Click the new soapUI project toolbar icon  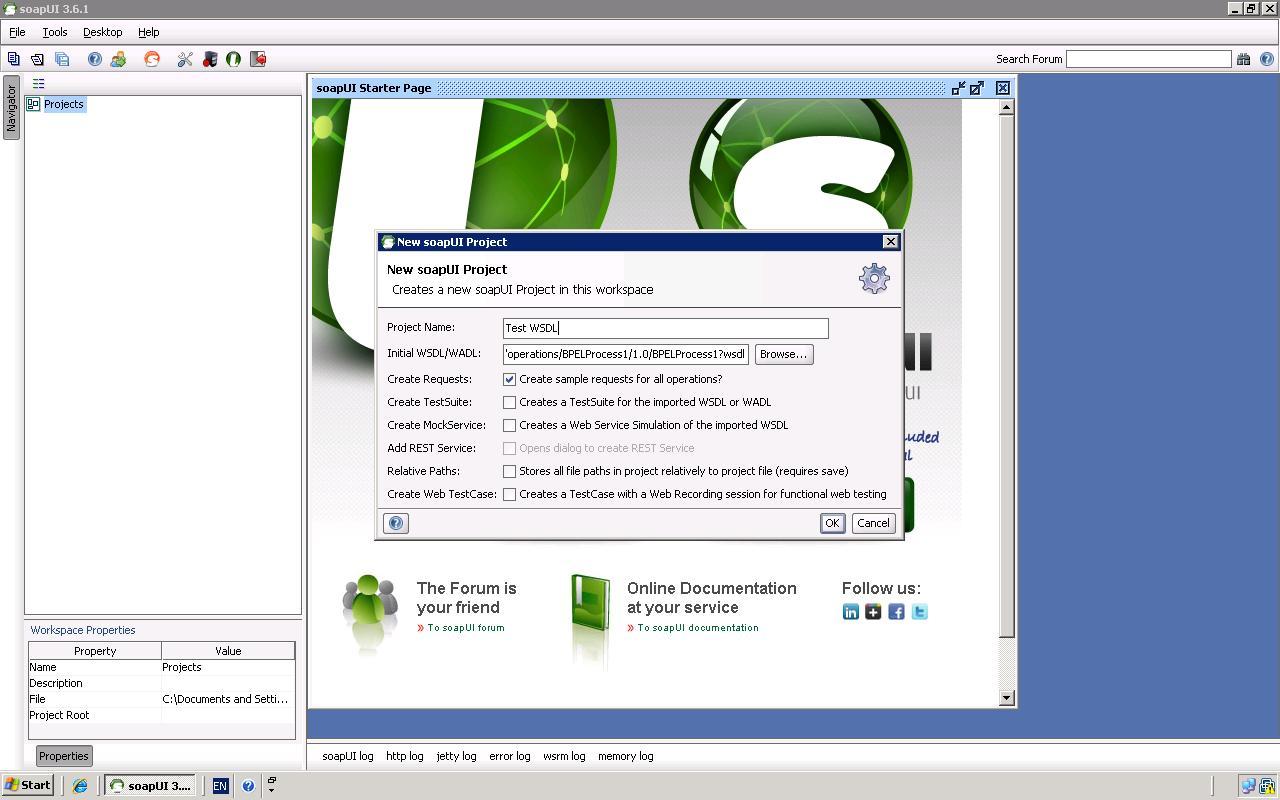(x=14, y=59)
